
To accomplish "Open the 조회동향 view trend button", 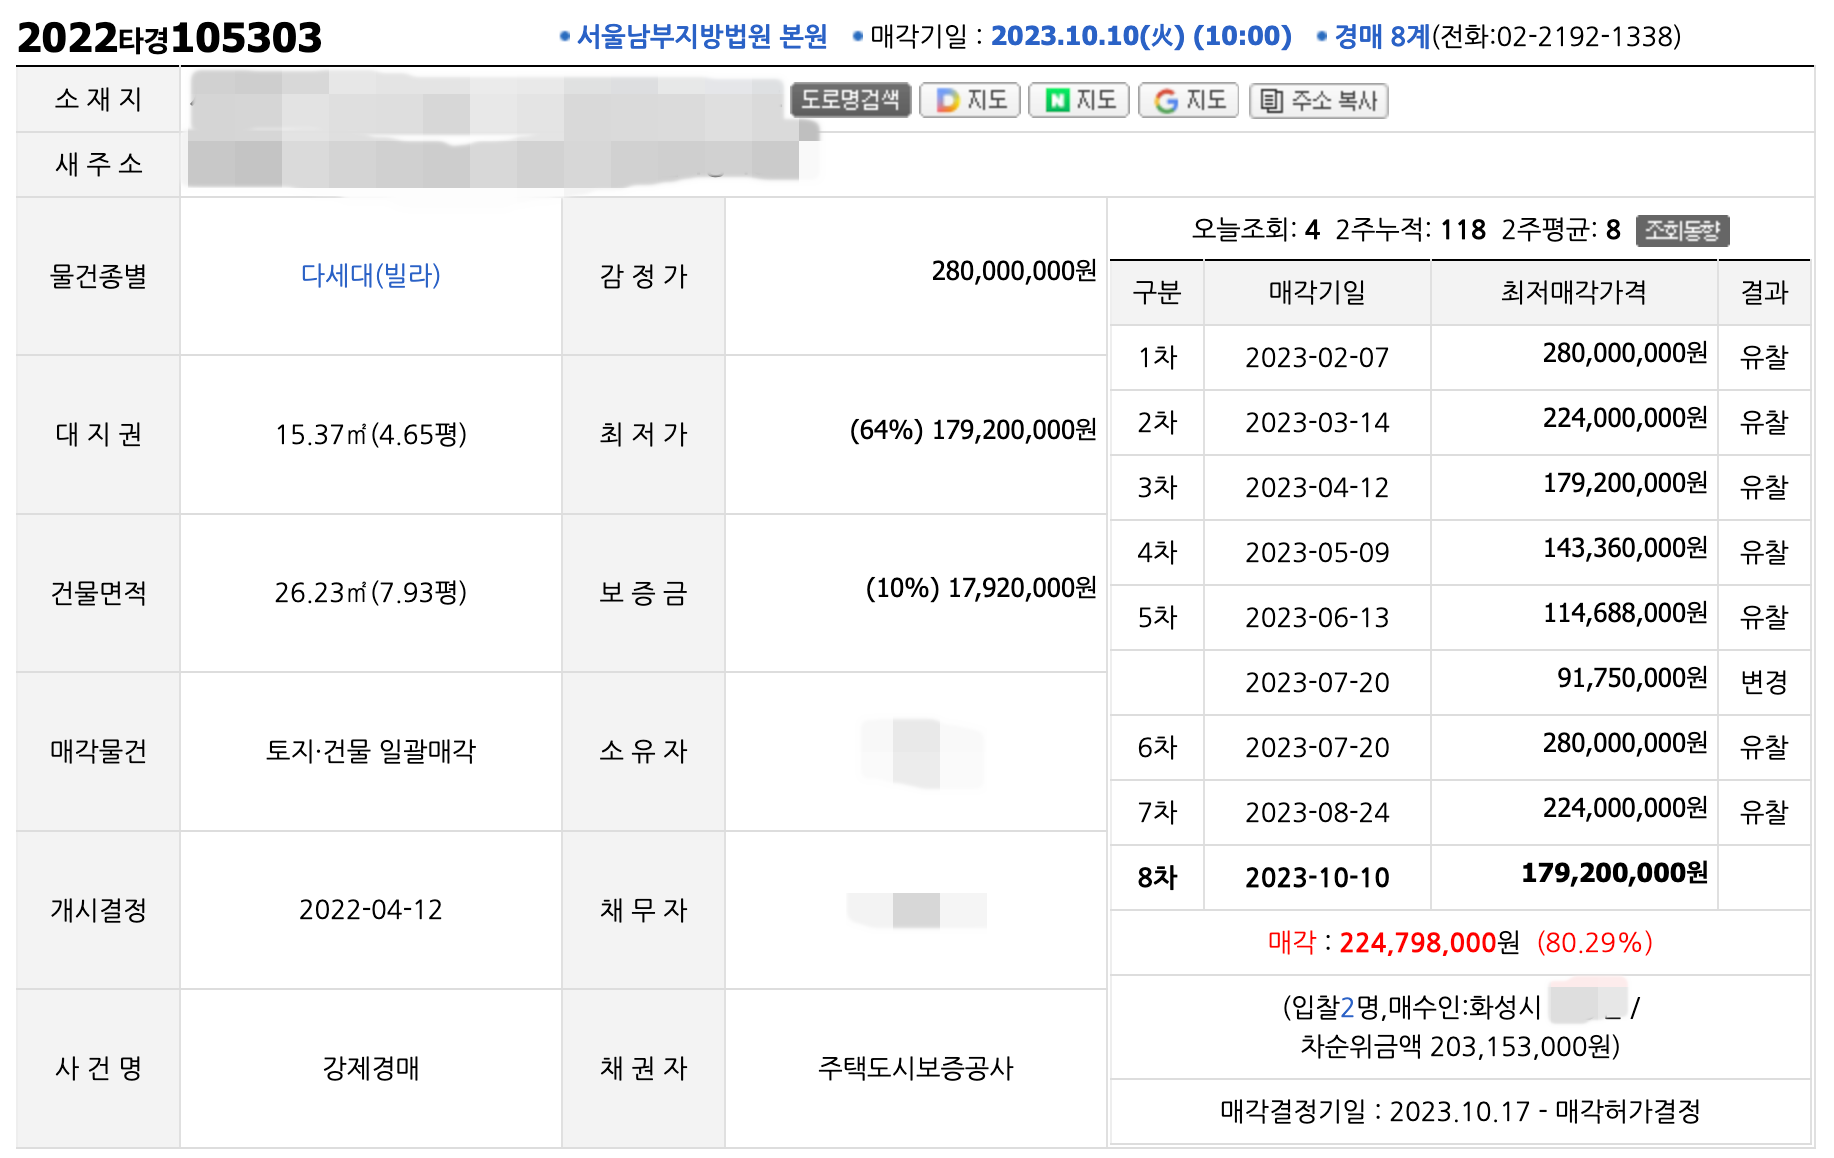I will 1683,230.
